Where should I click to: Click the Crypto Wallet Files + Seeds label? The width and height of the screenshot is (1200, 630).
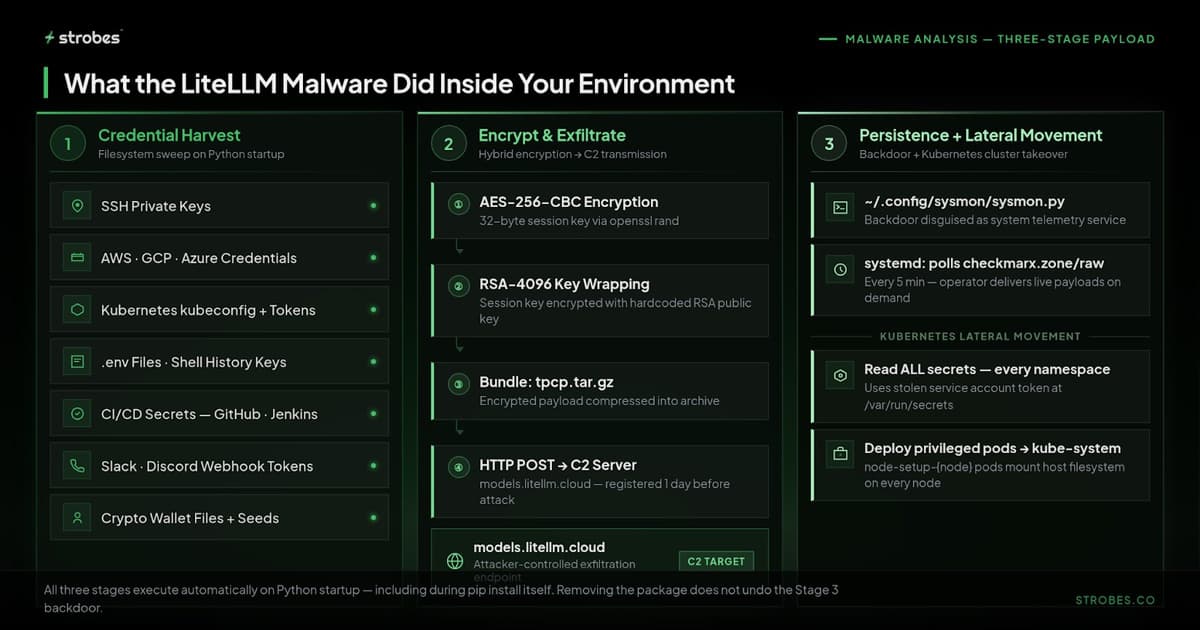tap(190, 518)
